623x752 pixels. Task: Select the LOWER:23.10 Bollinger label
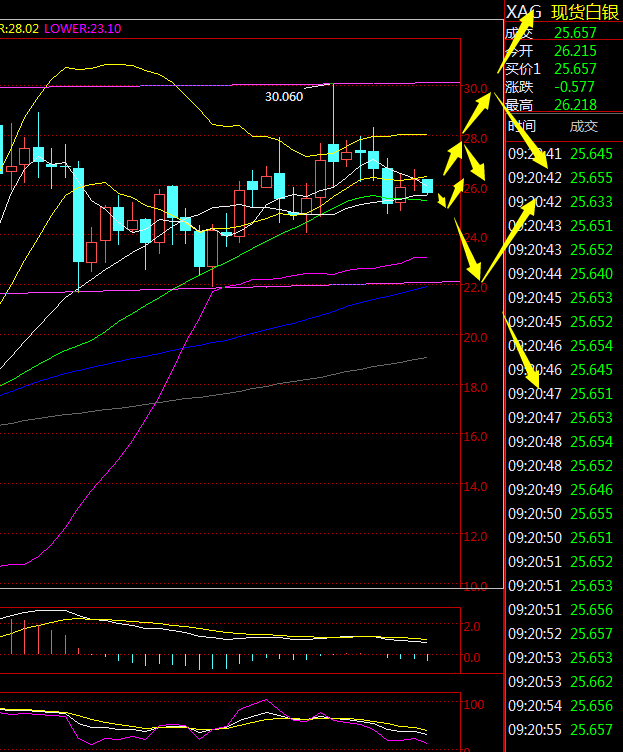(82, 29)
